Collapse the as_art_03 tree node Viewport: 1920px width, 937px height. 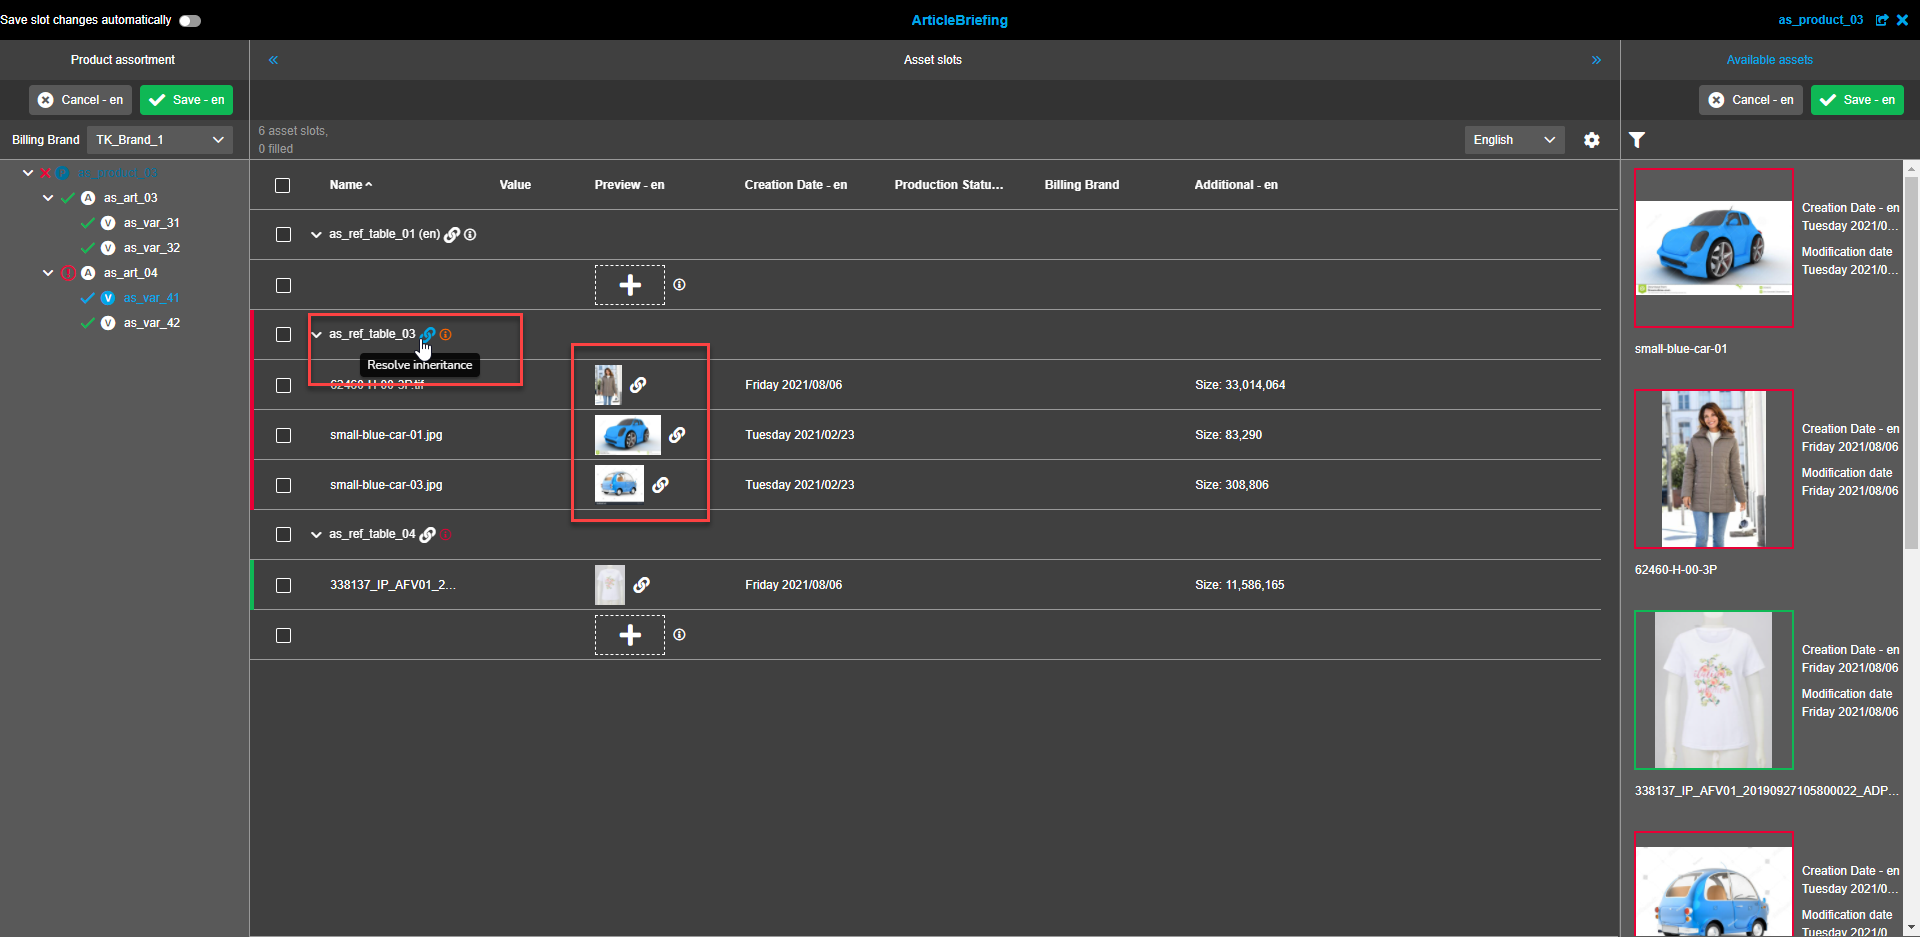click(47, 197)
